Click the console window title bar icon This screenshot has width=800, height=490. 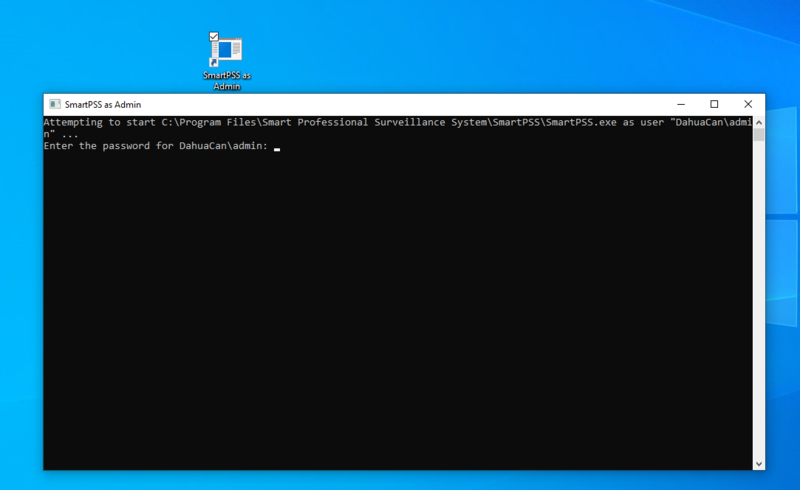pos(55,104)
